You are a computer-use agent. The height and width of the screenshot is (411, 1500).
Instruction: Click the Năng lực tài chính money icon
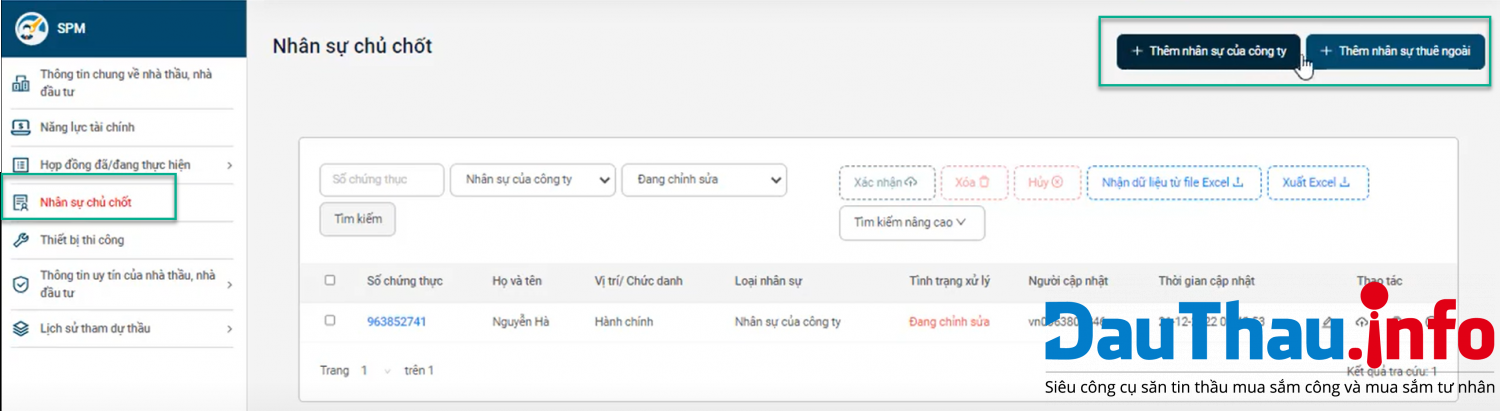(x=20, y=127)
